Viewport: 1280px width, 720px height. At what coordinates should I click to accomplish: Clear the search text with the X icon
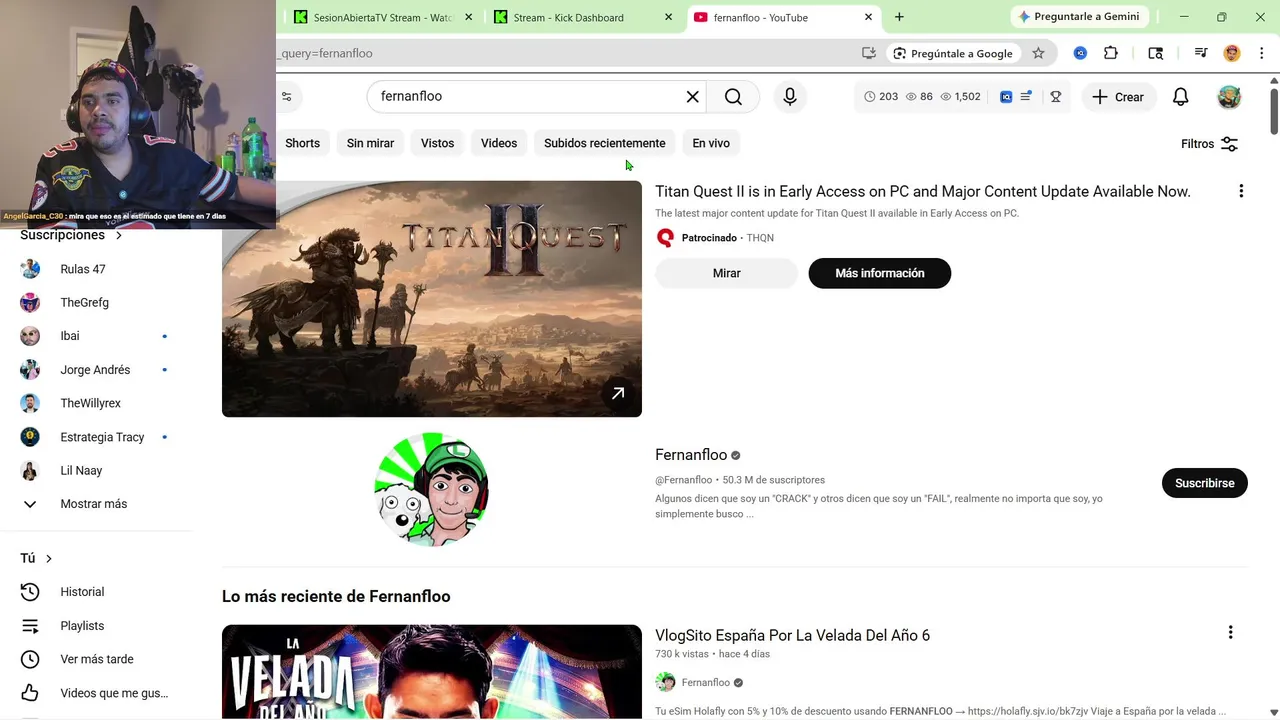pos(692,97)
